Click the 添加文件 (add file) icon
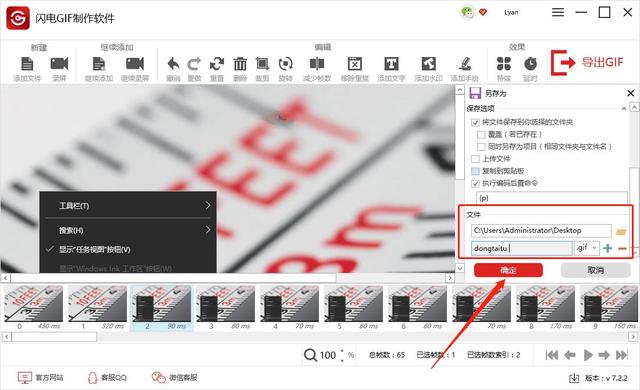Screen dimensions: 640x390 point(27,64)
